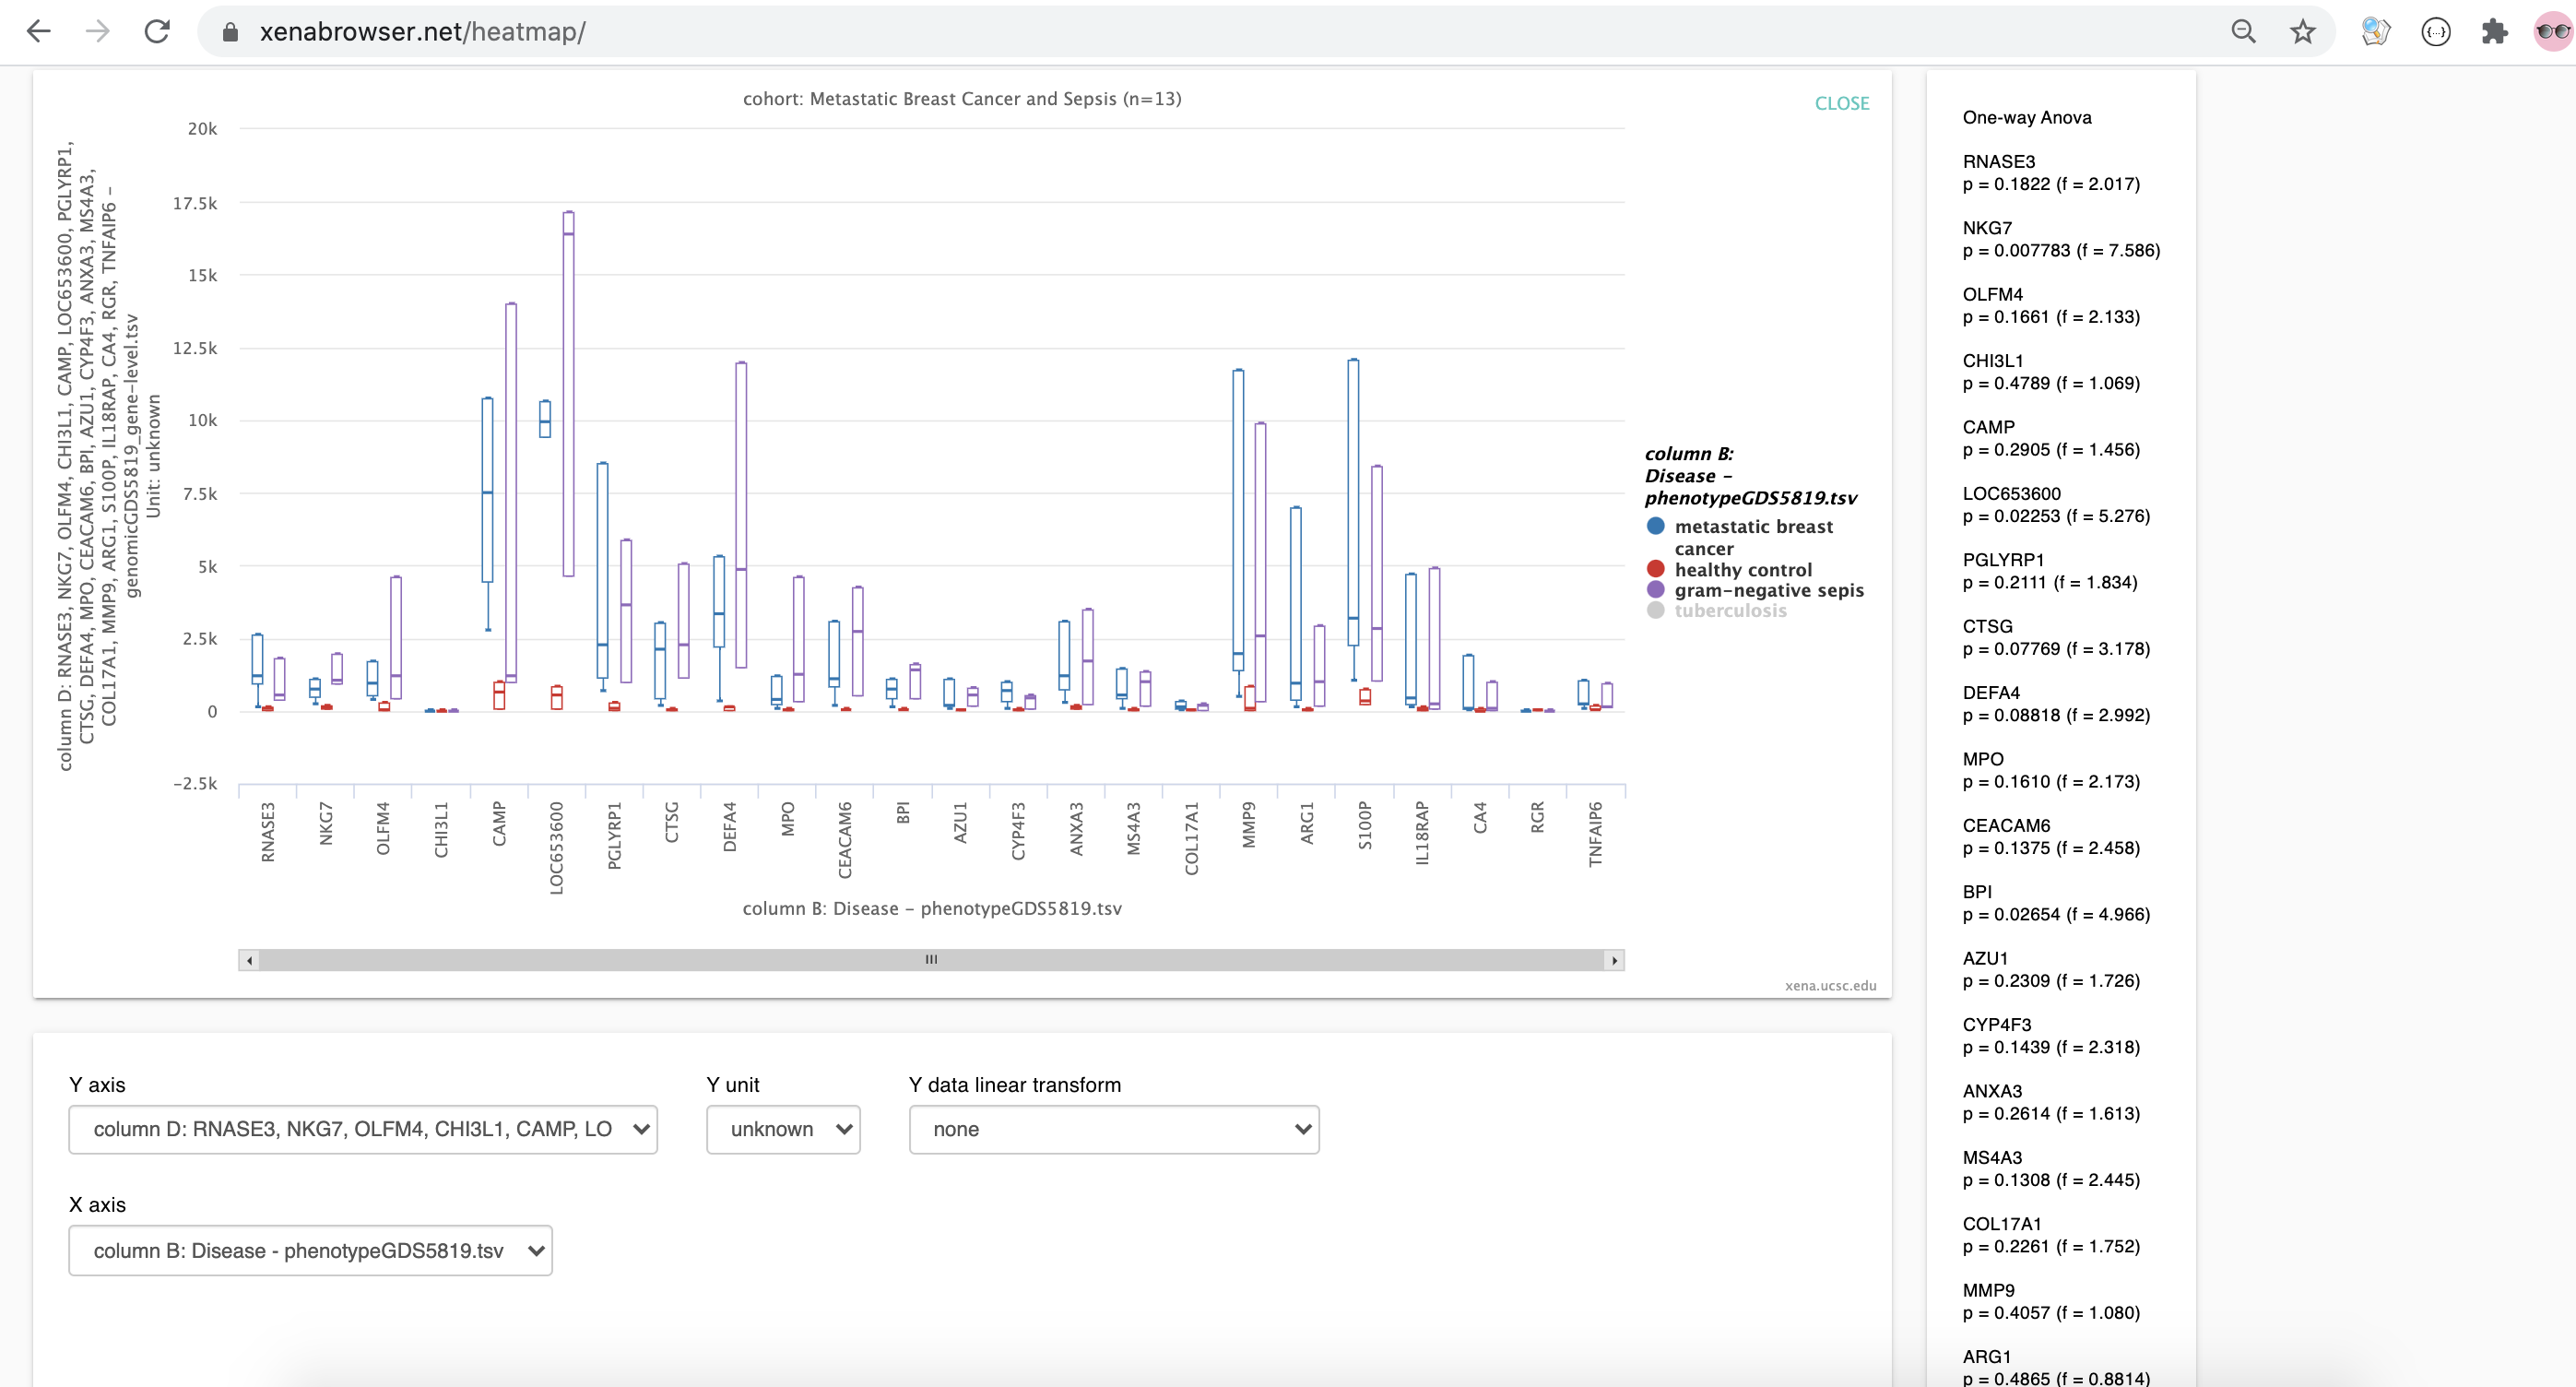Open the browser extensions puzzle icon

tap(2495, 32)
